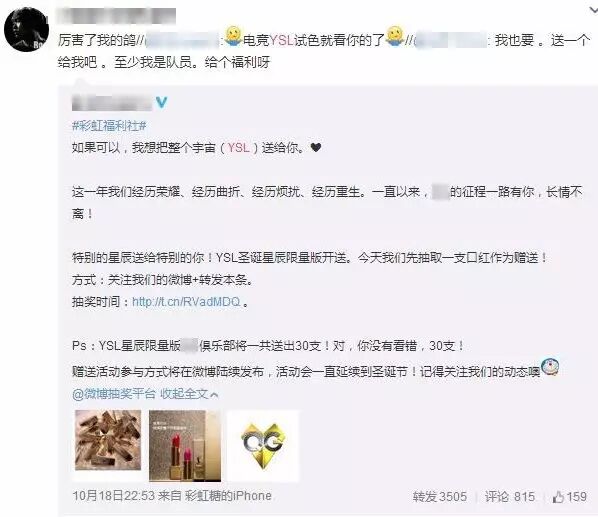Click the black heart emoji after 送给你
The height and width of the screenshot is (517, 598).
[x=316, y=147]
